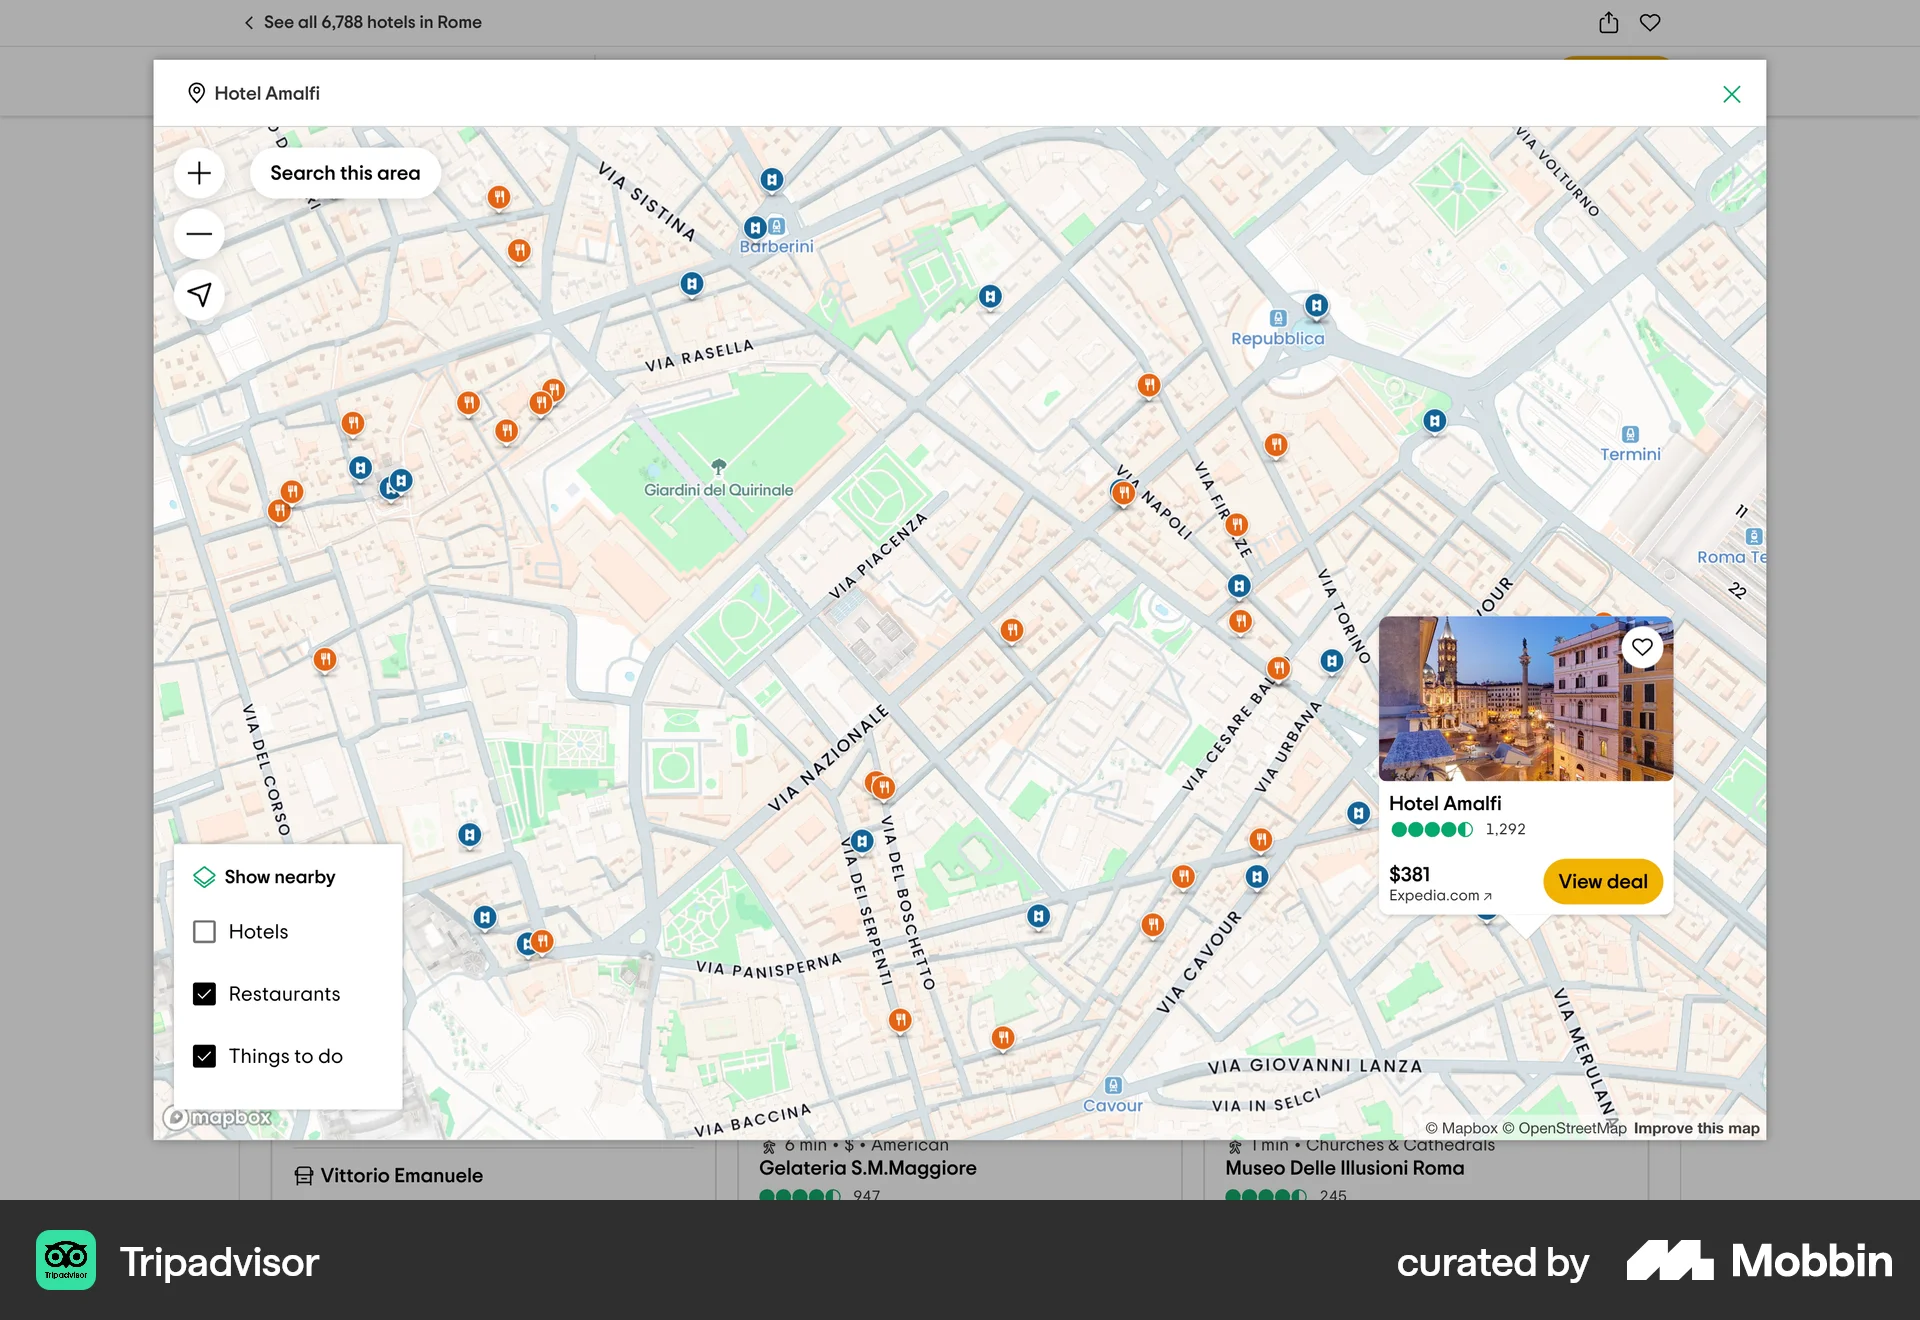
Task: Click the share icon at top right
Action: (x=1610, y=22)
